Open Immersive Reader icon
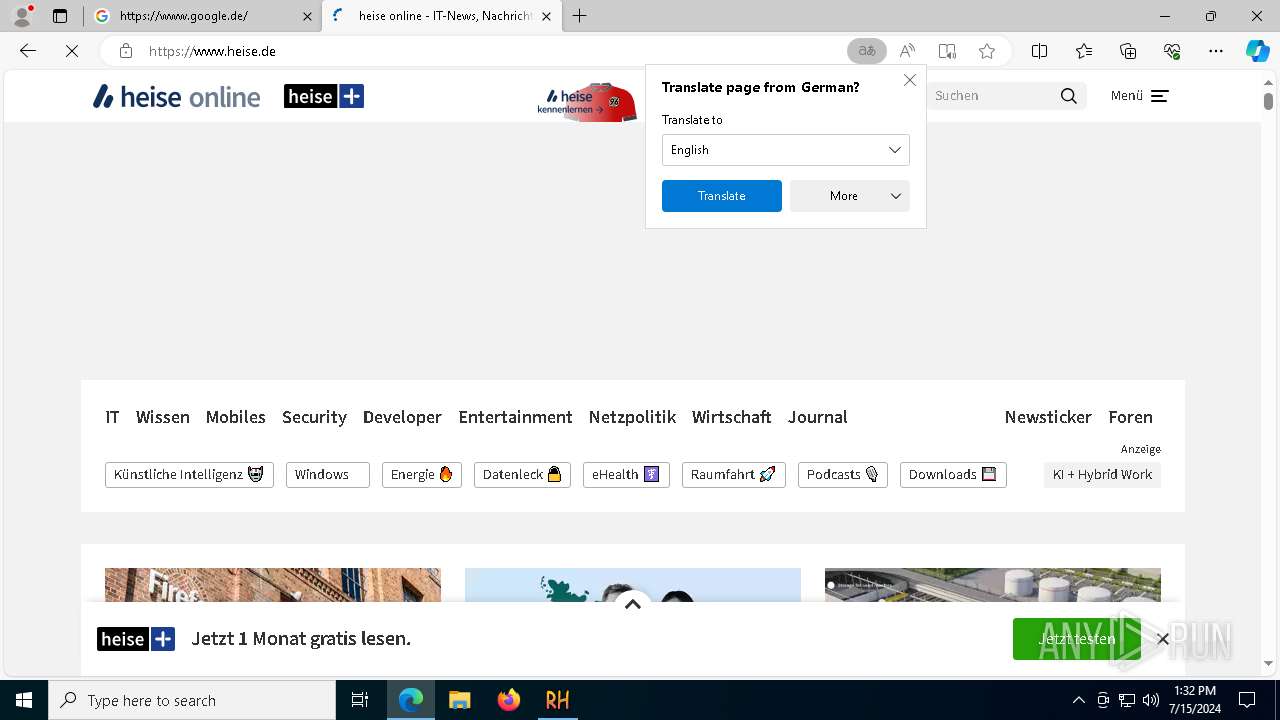The width and height of the screenshot is (1280, 720). (x=947, y=51)
